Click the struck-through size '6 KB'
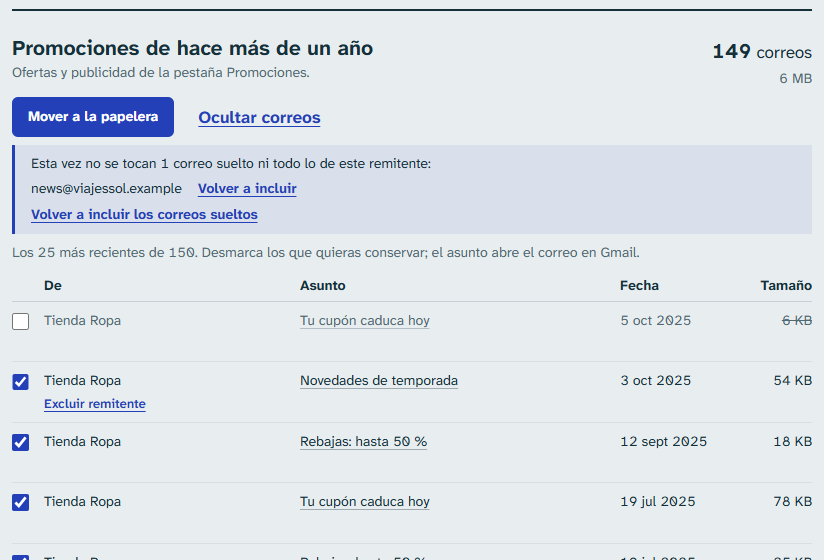Viewport: 824px width, 560px height. pyautogui.click(x=797, y=320)
